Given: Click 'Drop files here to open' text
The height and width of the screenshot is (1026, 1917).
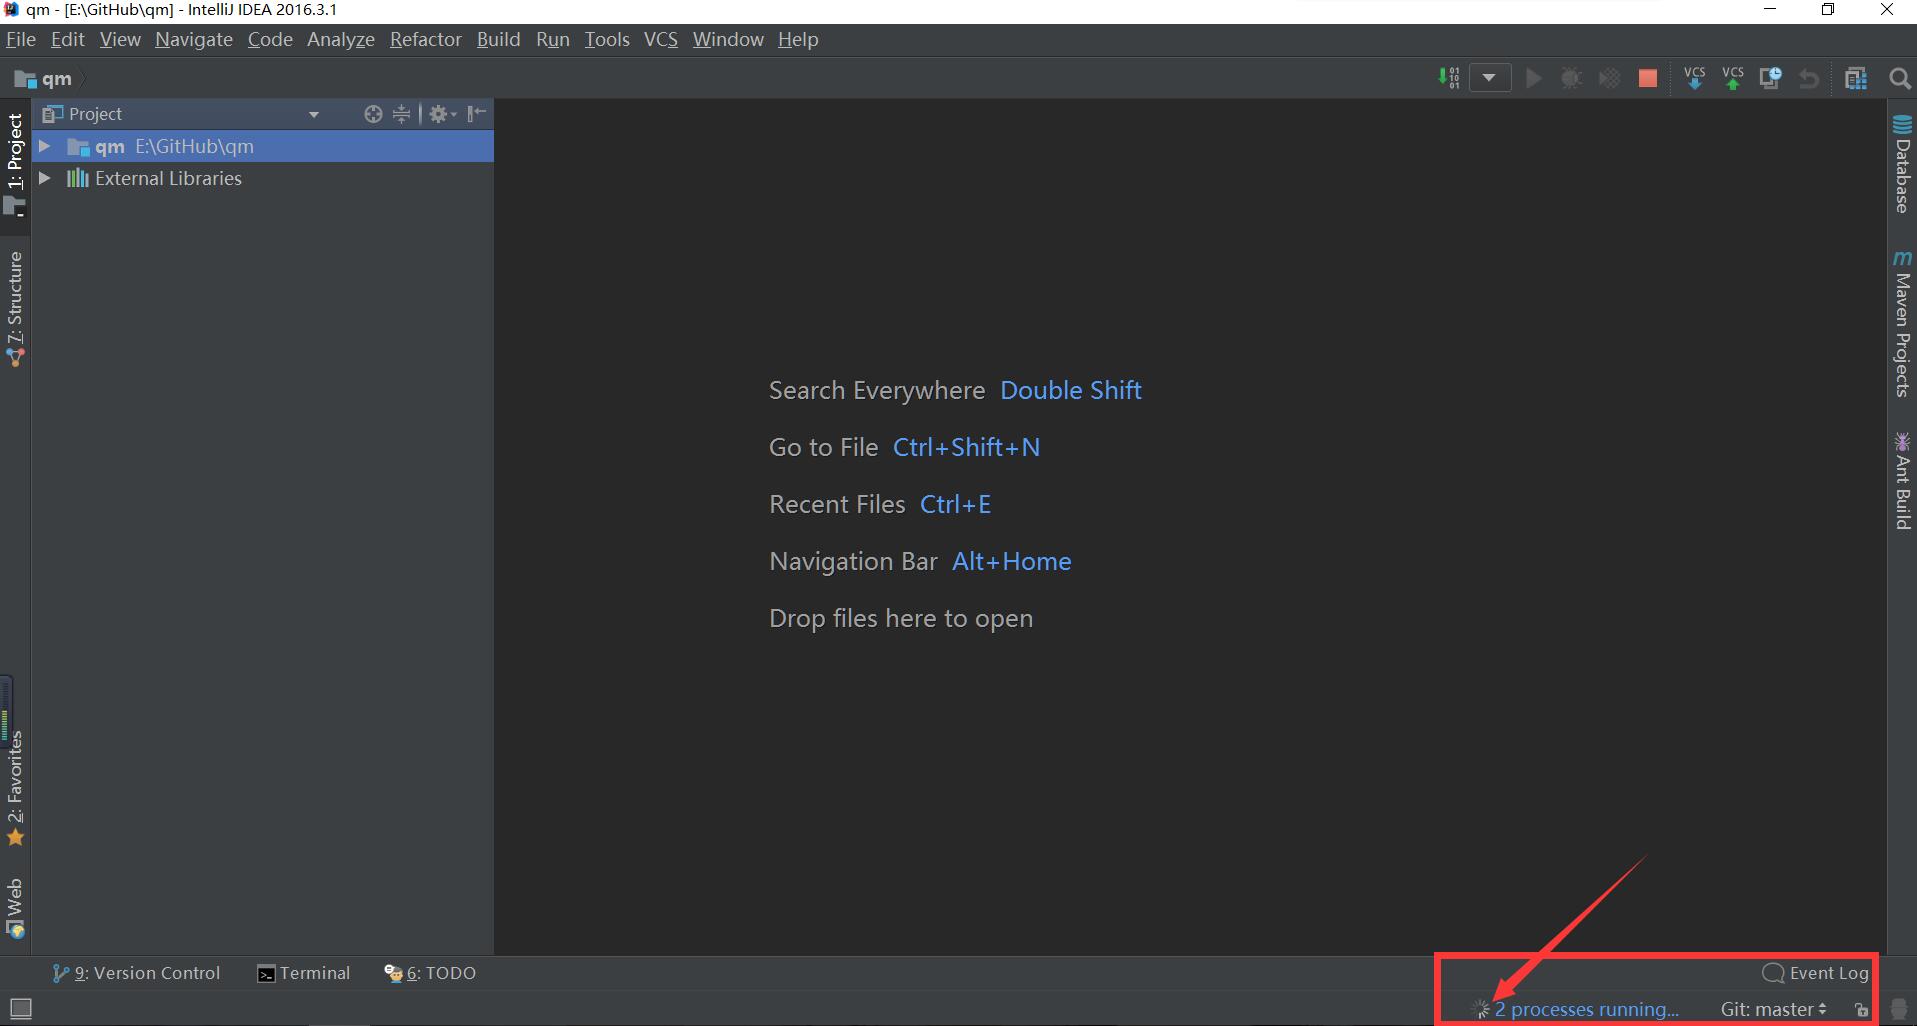Looking at the screenshot, I should point(901,618).
